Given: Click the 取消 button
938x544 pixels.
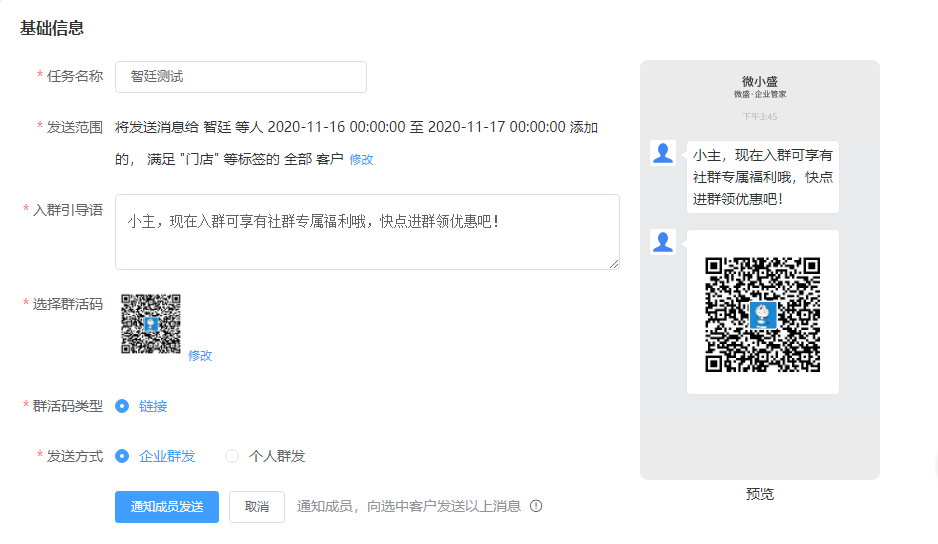Looking at the screenshot, I should pos(257,507).
